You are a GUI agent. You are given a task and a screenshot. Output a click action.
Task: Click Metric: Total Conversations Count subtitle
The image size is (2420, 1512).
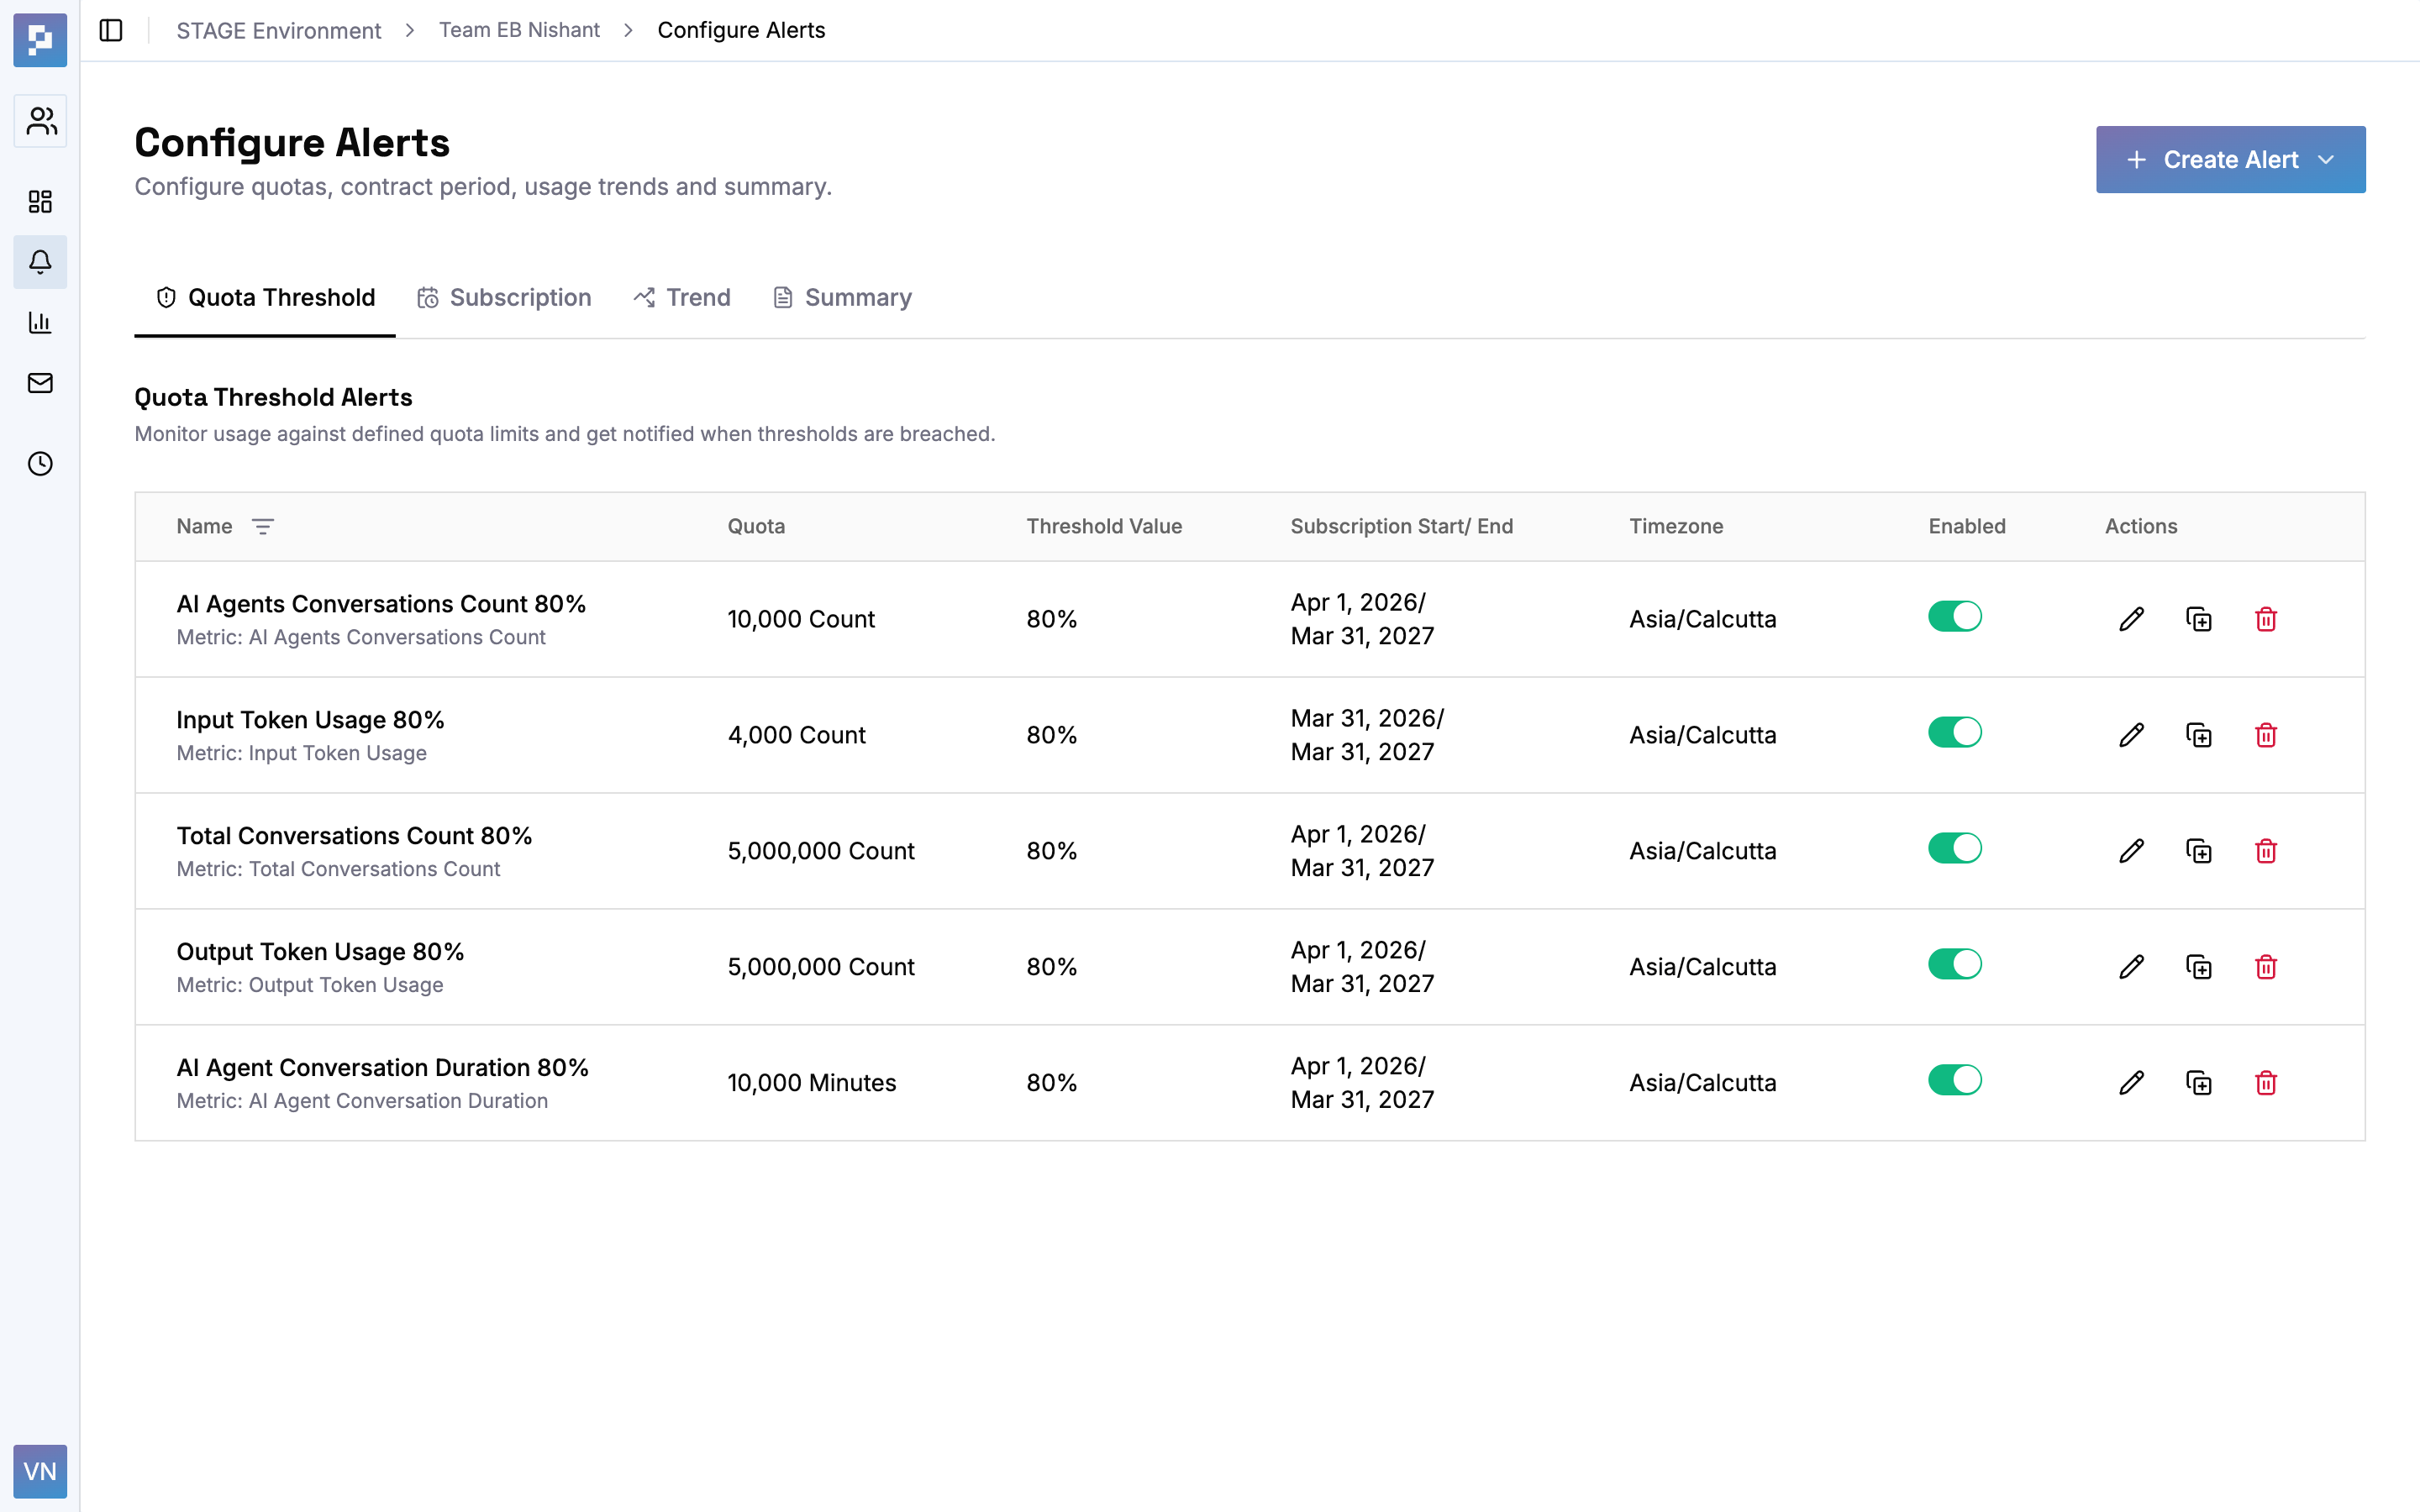338,869
